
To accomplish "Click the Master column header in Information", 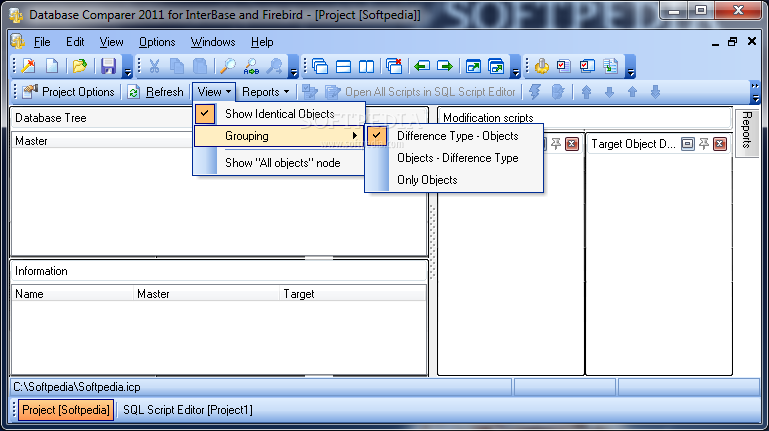I will 206,294.
